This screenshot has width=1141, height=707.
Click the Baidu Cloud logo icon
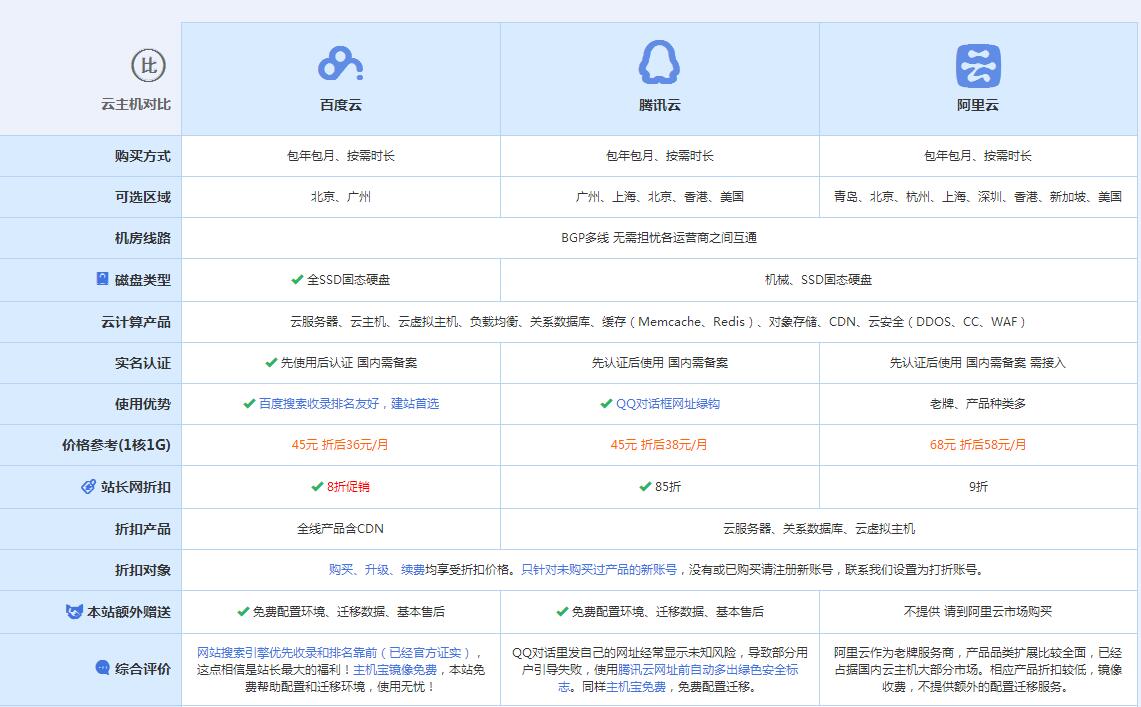(339, 62)
